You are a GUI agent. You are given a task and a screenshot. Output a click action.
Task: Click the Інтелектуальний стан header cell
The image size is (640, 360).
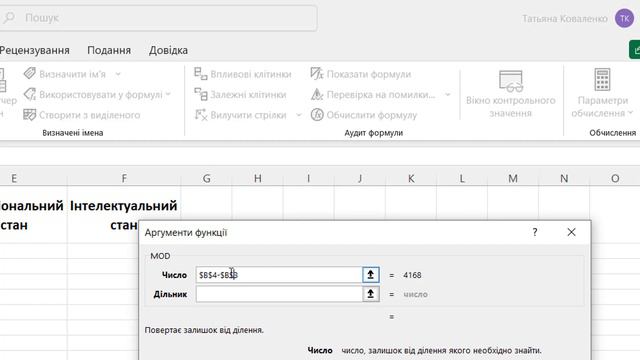pos(124,215)
